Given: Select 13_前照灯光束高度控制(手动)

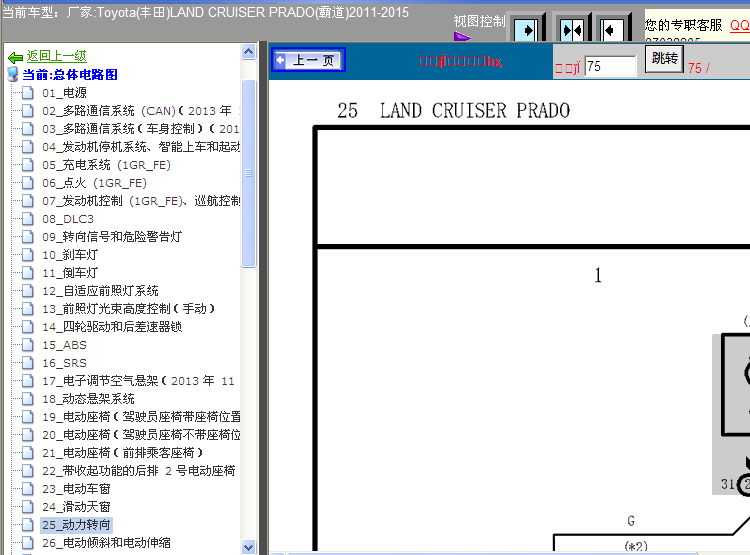Looking at the screenshot, I should pos(128,309).
